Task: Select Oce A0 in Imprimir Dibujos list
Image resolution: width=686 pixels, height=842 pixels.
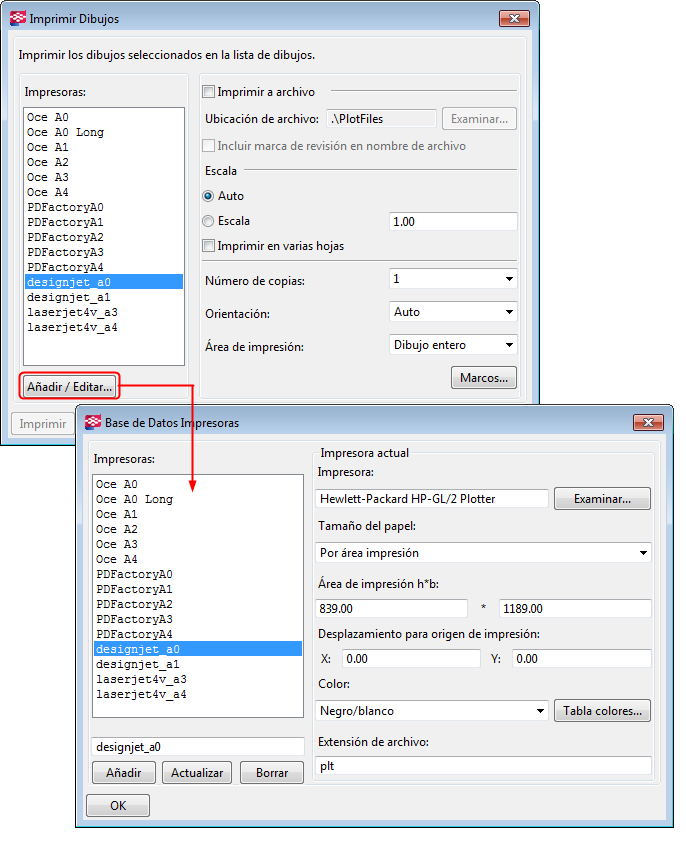Action: pos(104,117)
